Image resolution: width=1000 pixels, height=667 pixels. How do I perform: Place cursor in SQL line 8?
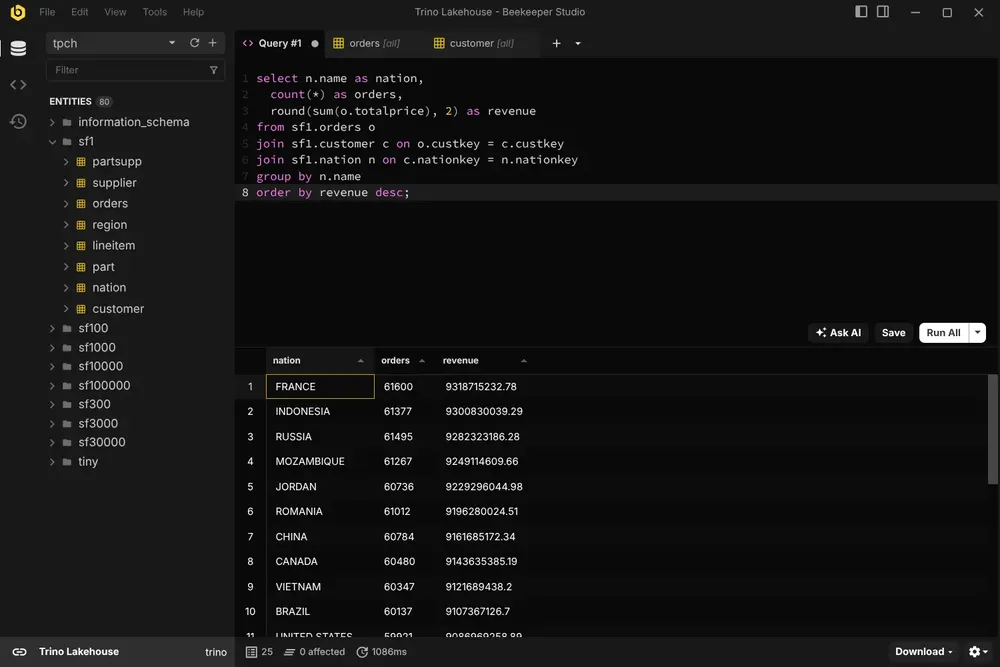coord(617,193)
